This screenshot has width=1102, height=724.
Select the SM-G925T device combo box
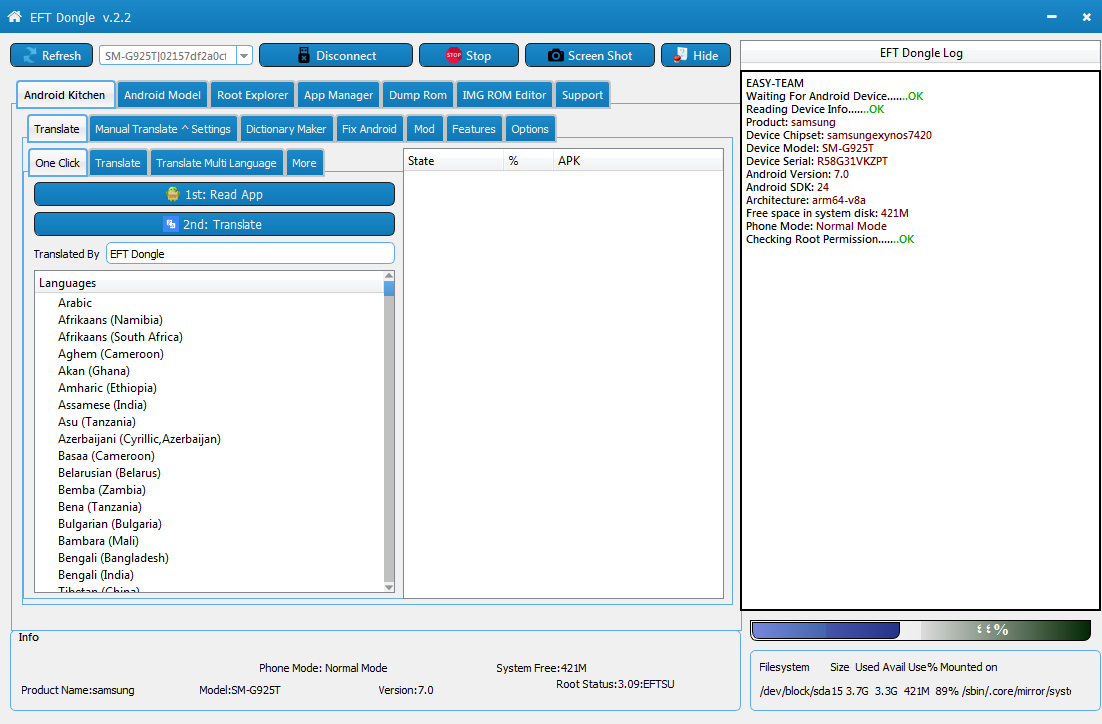click(176, 56)
